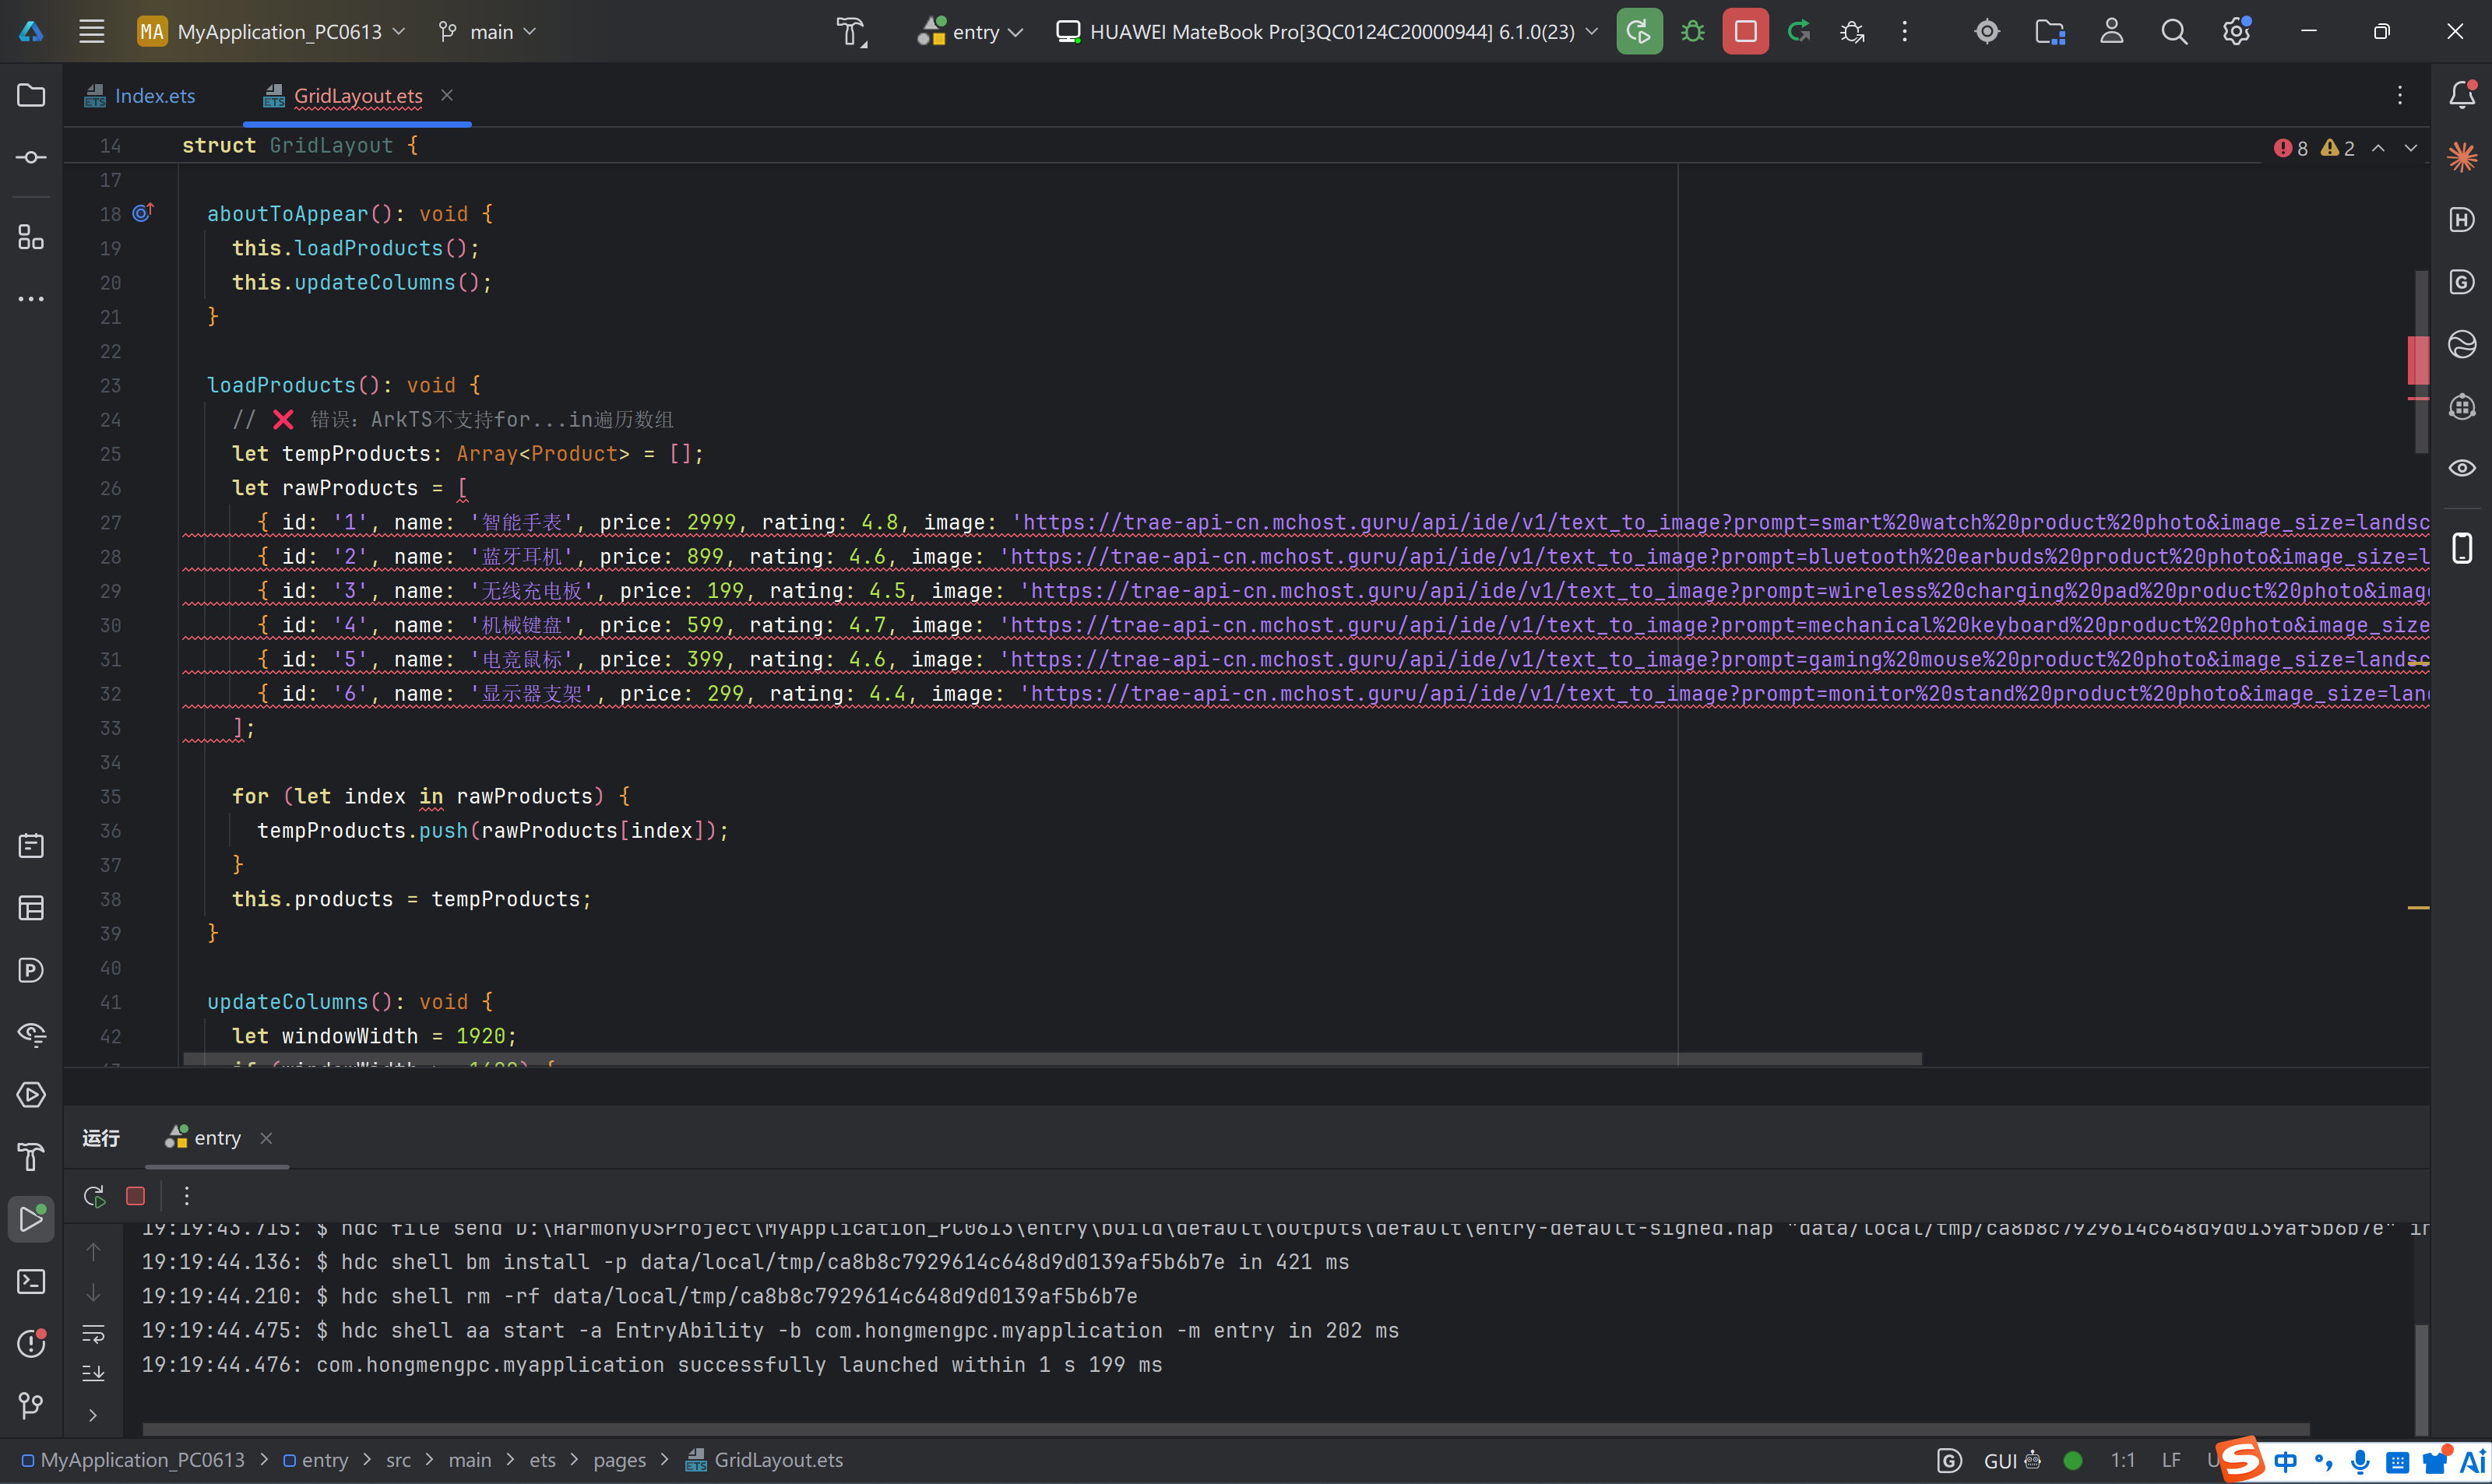
Task: Click the 1:1 cursor position status
Action: [x=2122, y=1460]
